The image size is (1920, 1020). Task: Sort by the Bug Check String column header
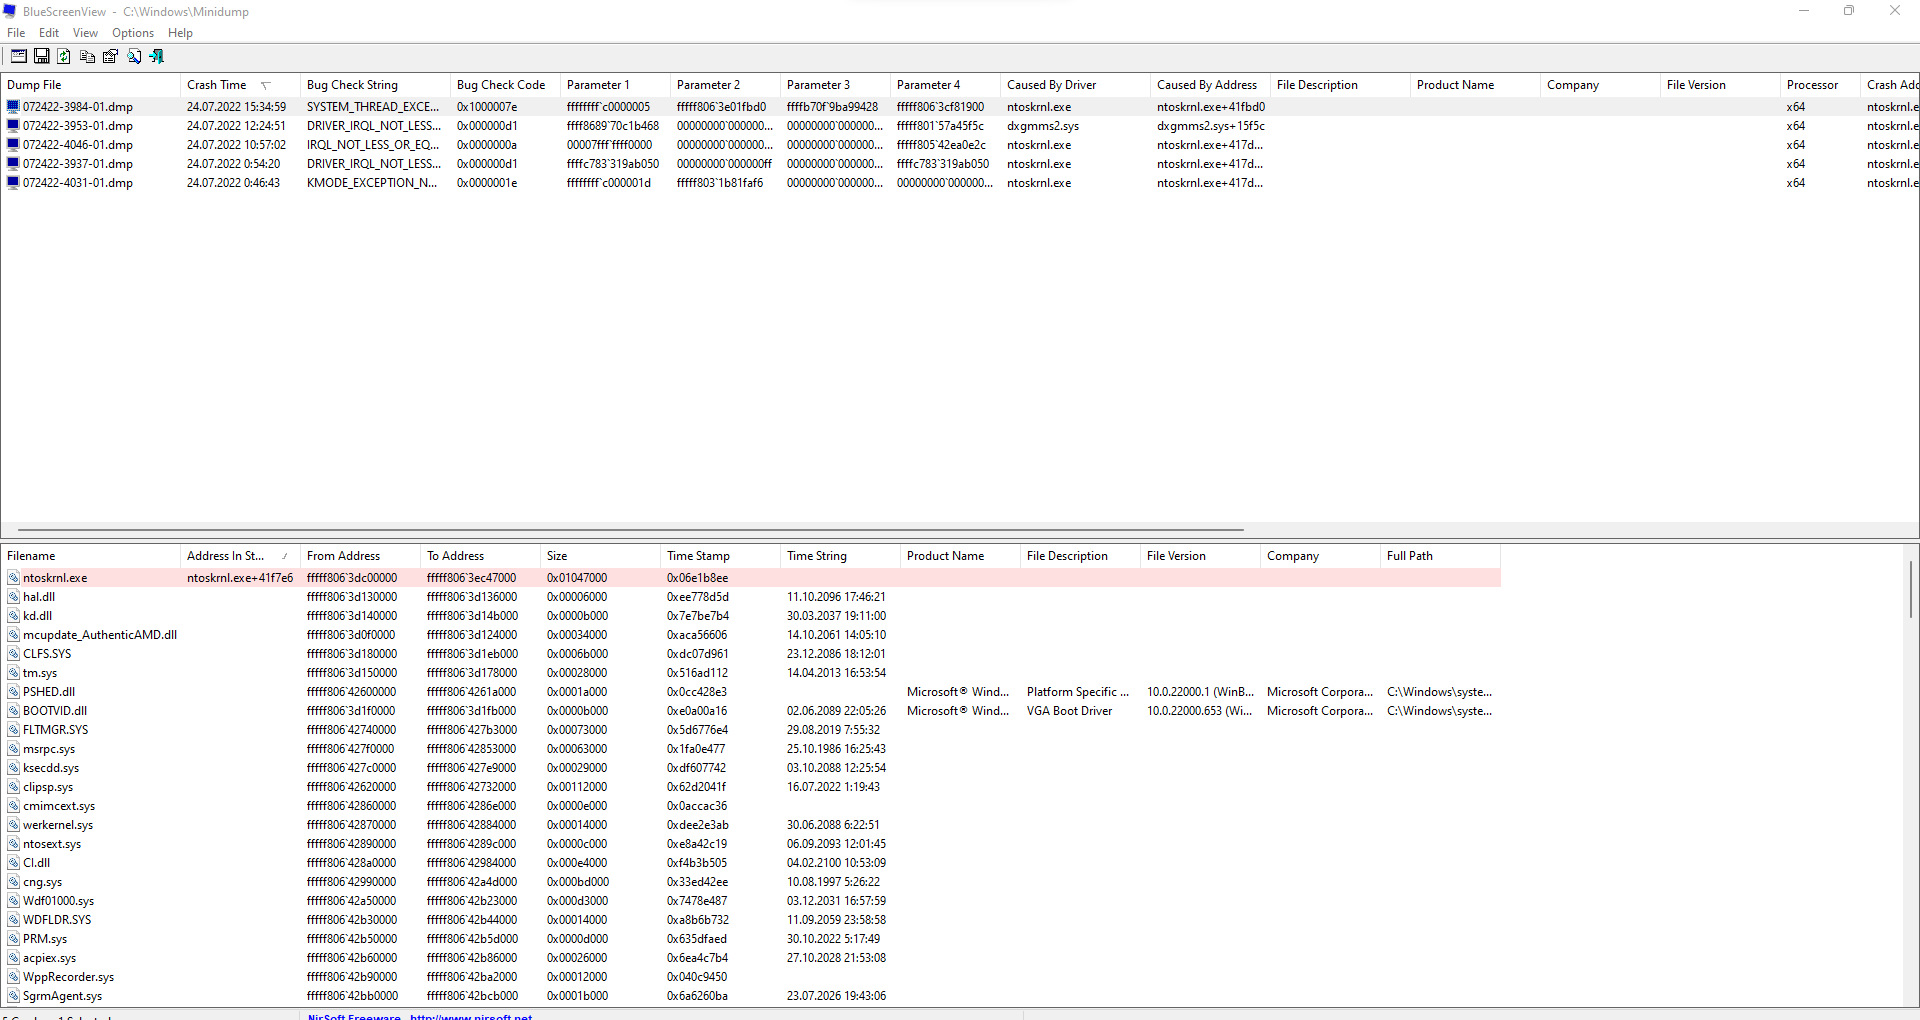[x=375, y=85]
